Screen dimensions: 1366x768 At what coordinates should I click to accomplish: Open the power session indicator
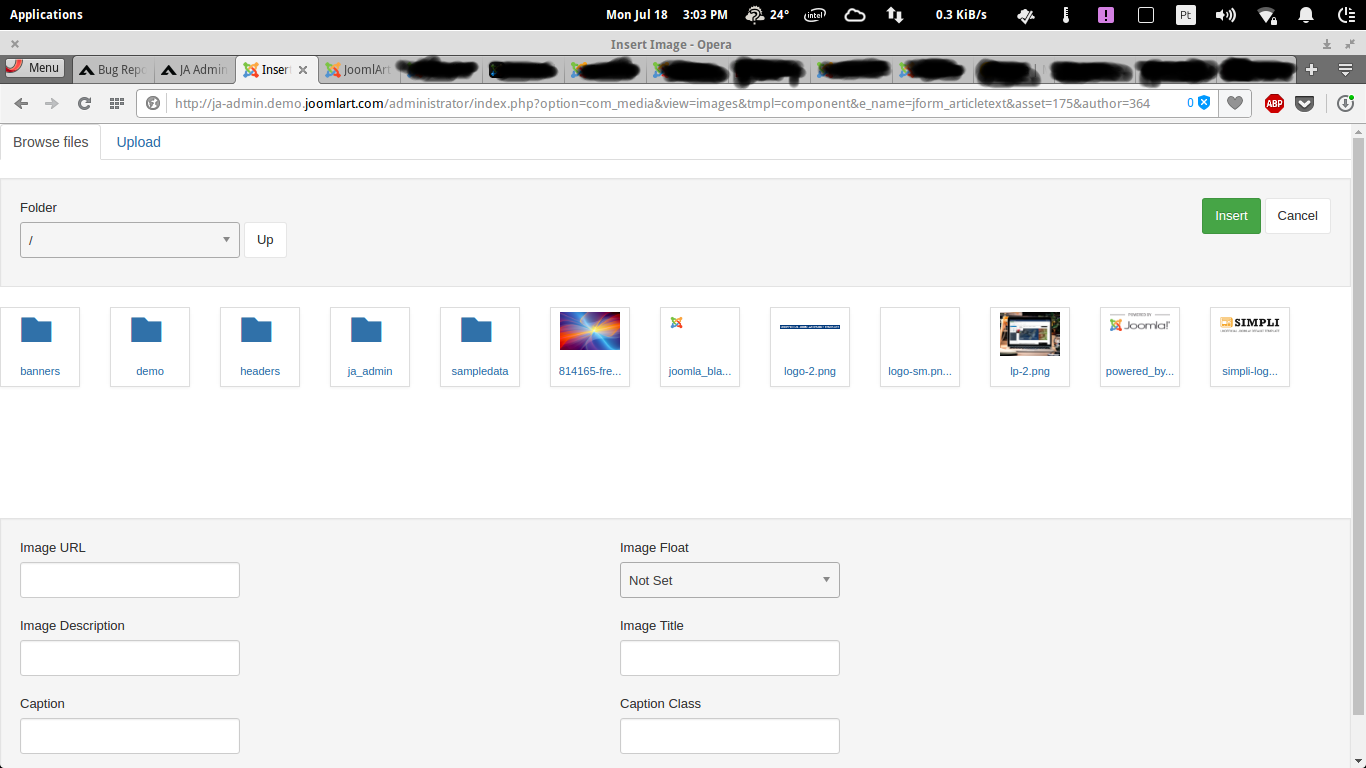click(x=1346, y=15)
